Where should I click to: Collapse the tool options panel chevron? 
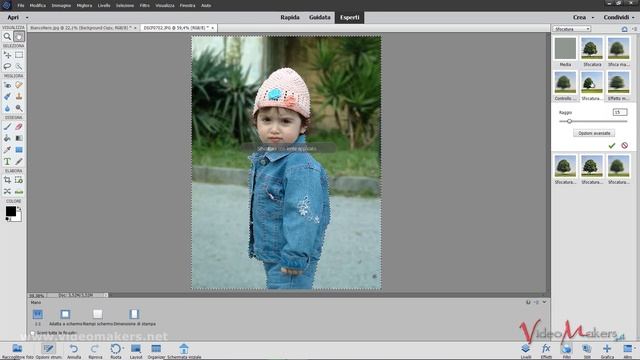point(544,302)
